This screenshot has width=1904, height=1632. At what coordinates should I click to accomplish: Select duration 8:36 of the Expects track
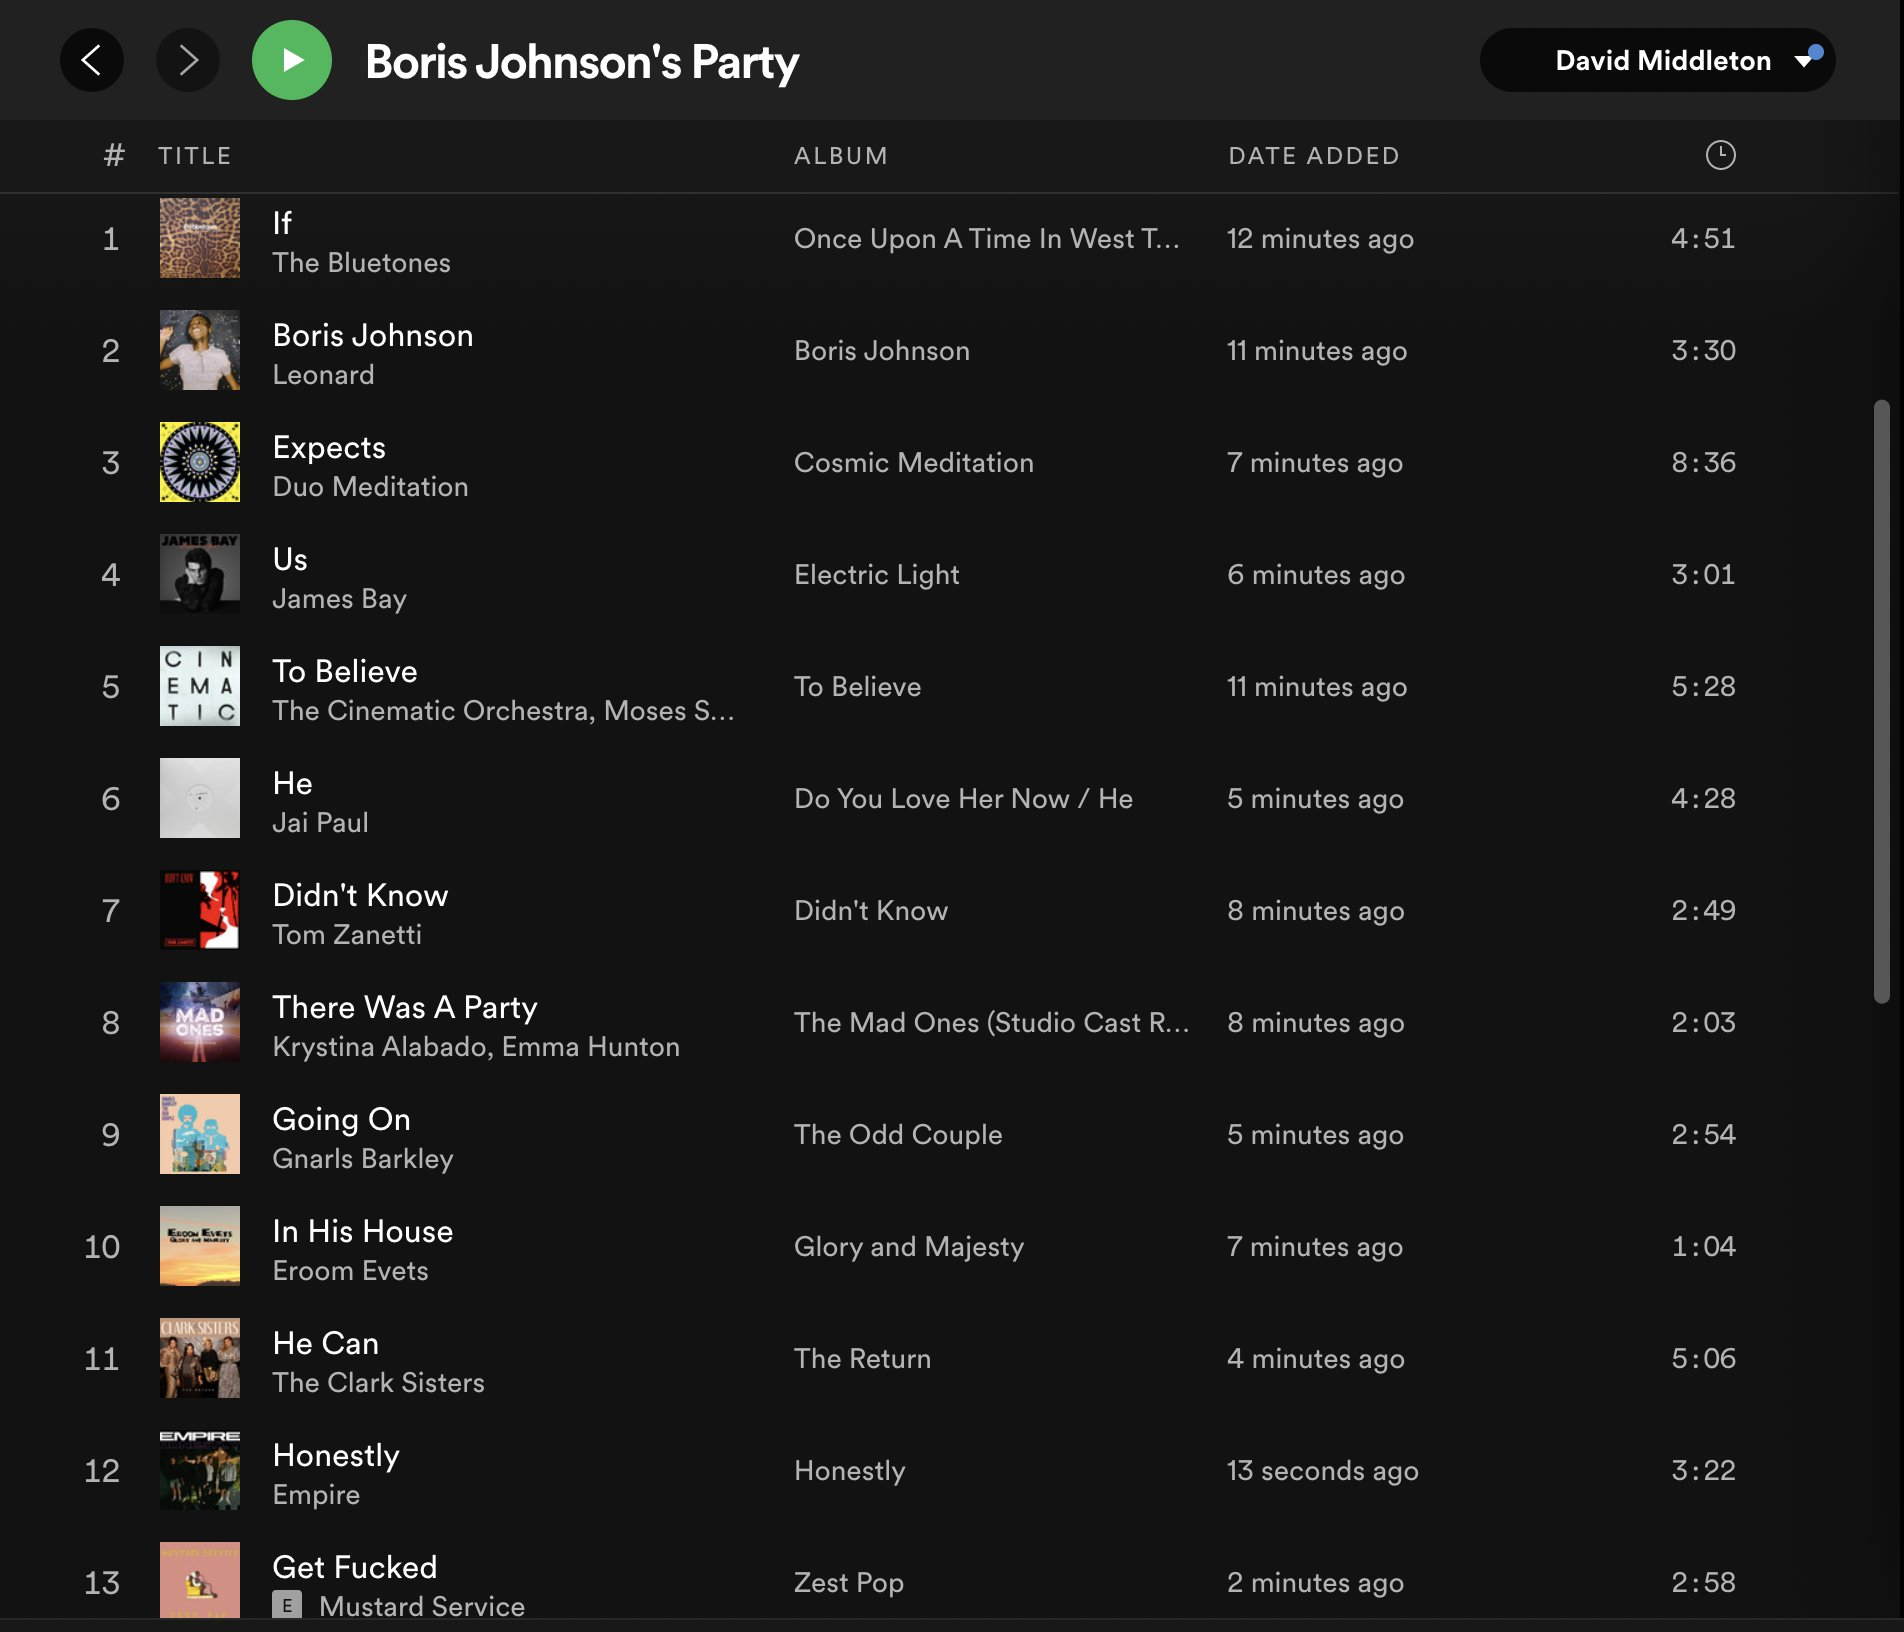(1704, 462)
